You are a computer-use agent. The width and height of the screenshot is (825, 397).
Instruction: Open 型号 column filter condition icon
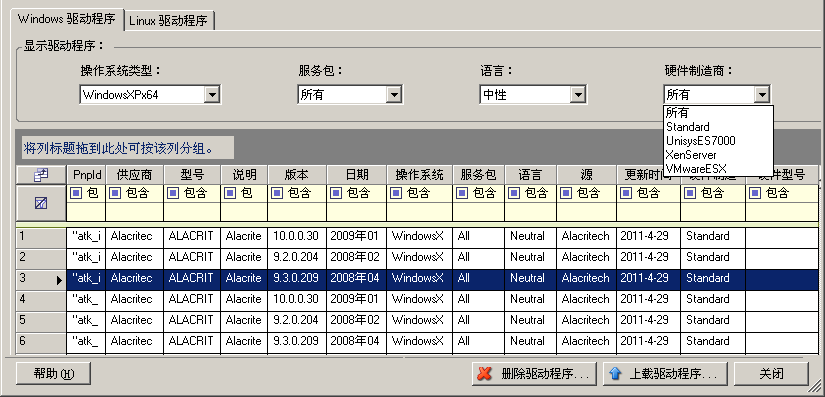173,193
